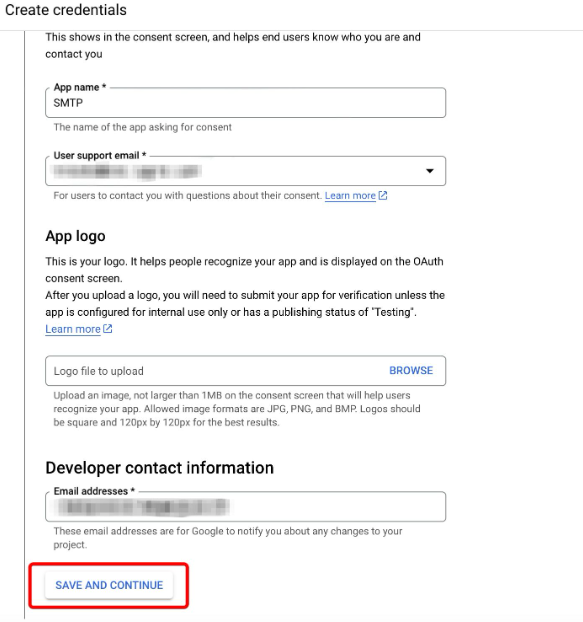This screenshot has width=583, height=622.
Task: Click the App logo section heading
Action: [75, 236]
